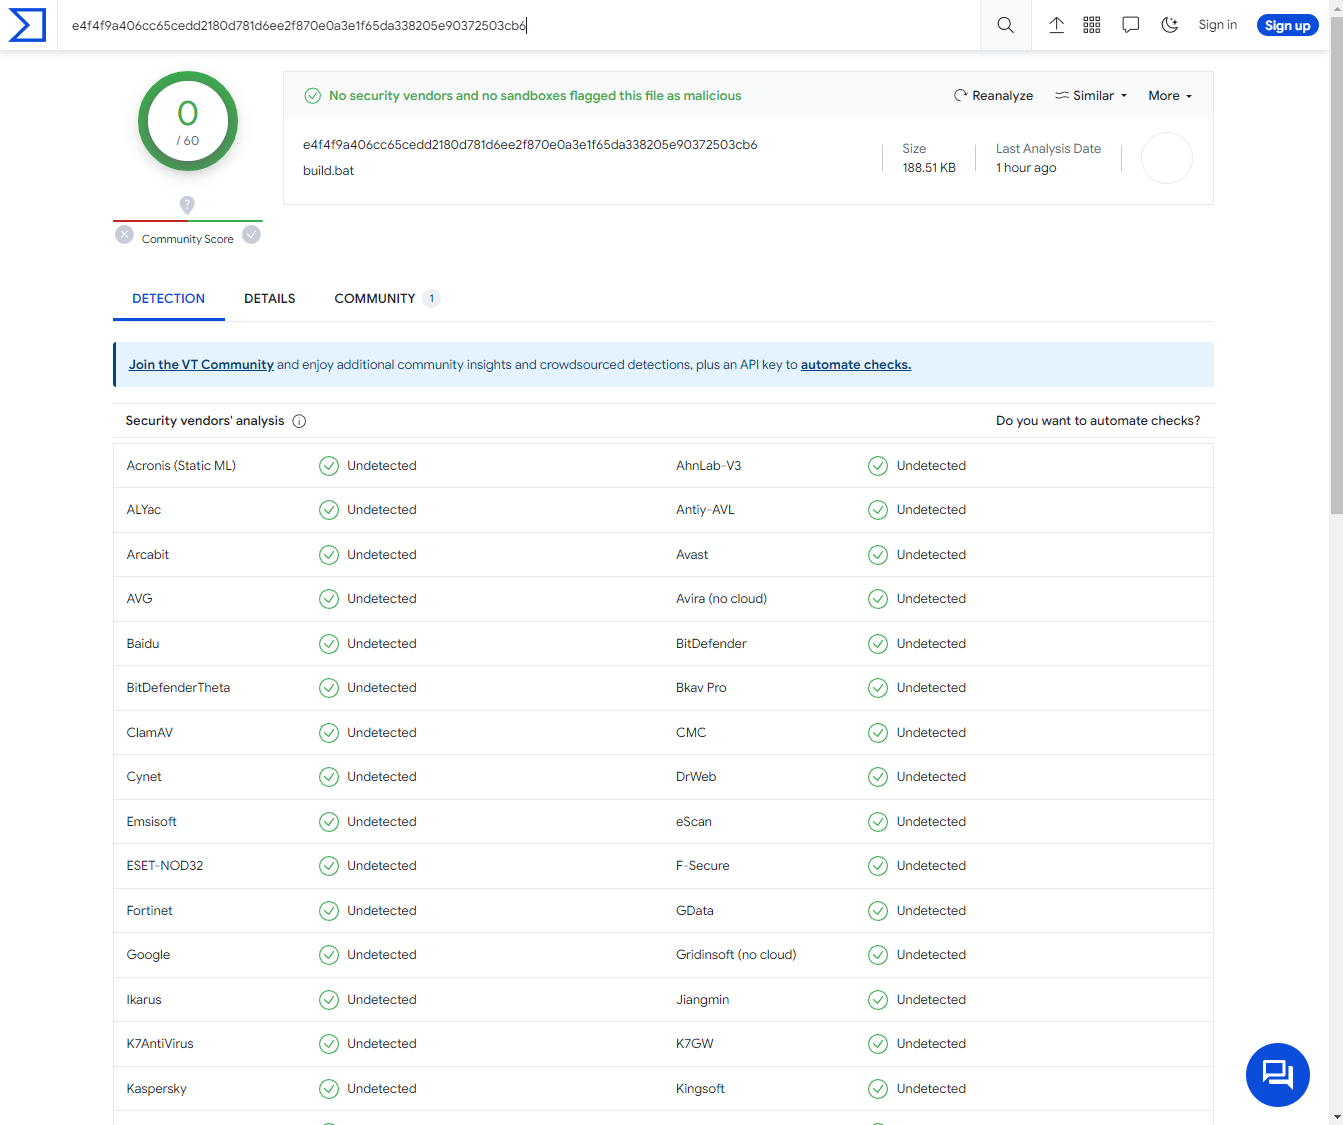This screenshot has width=1343, height=1125.
Task: Open the VirusTotal apps grid icon
Action: point(1092,24)
